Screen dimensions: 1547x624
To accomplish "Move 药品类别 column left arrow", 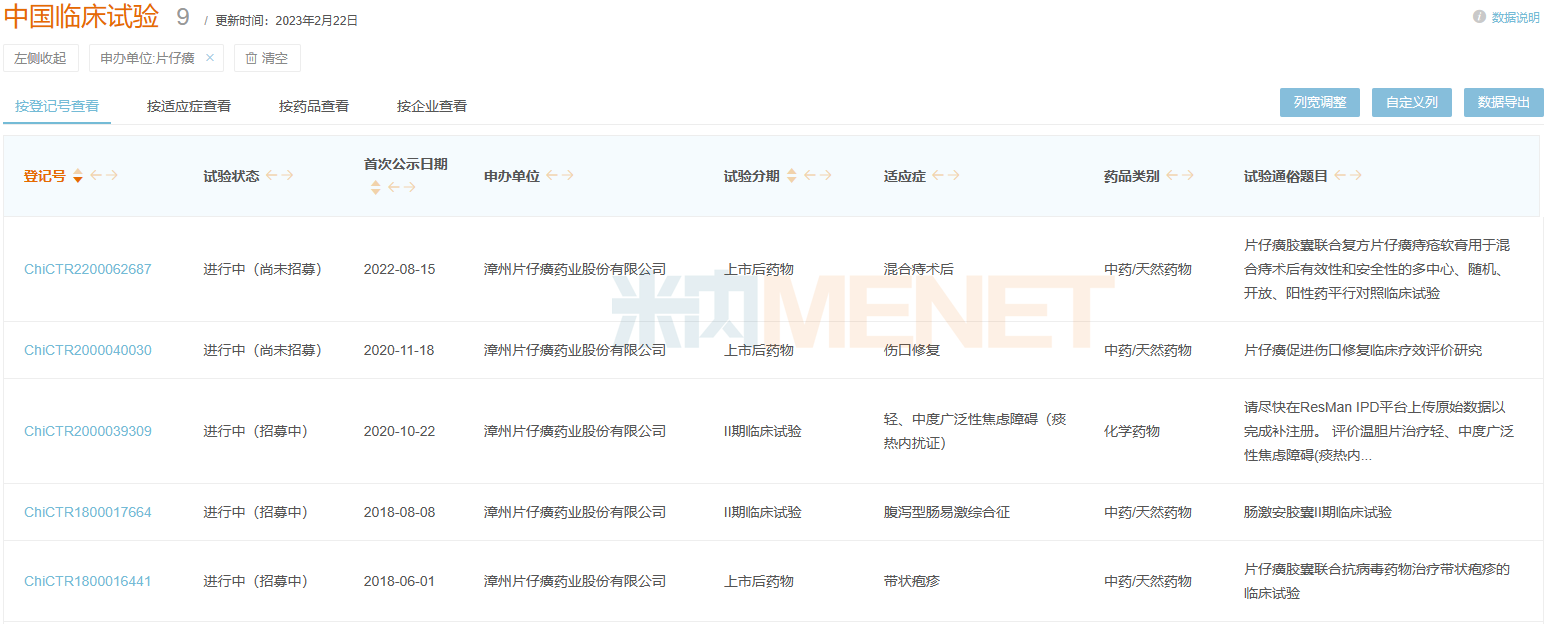I will click(1172, 176).
